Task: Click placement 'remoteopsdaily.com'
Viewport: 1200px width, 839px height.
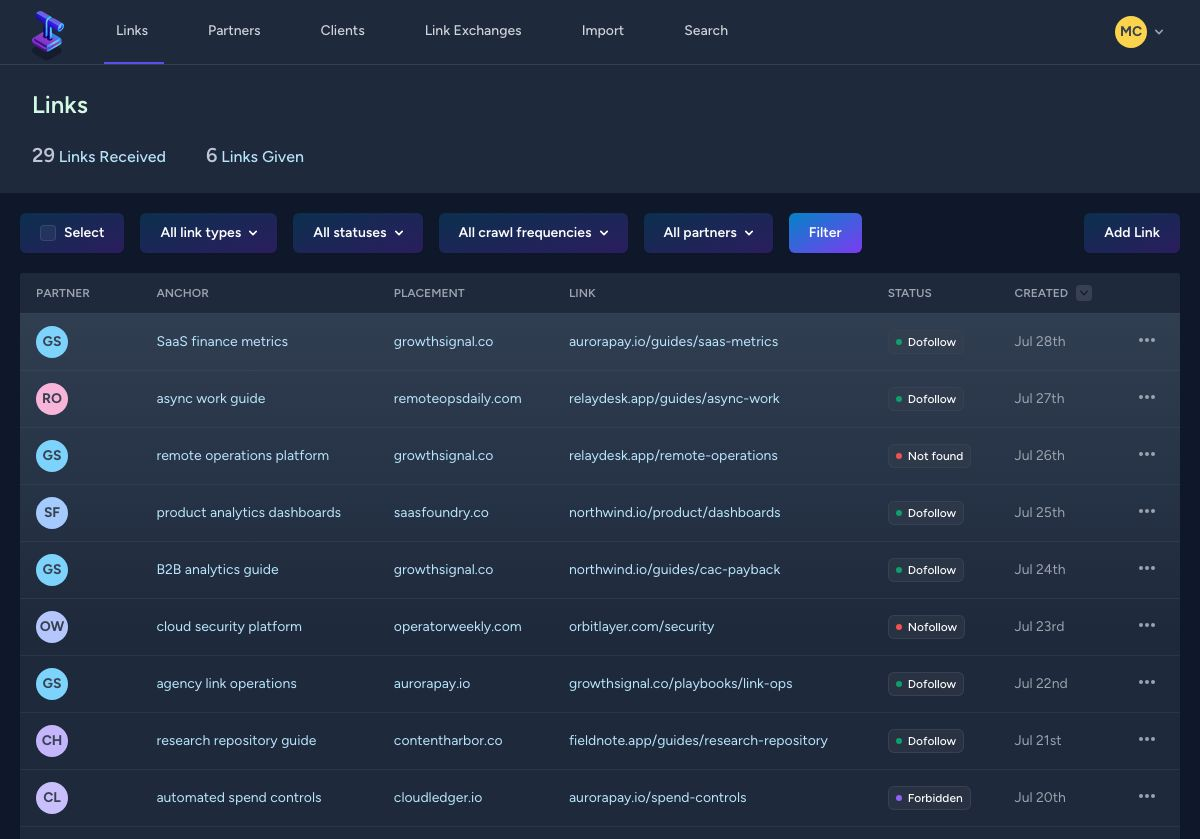Action: tap(457, 398)
